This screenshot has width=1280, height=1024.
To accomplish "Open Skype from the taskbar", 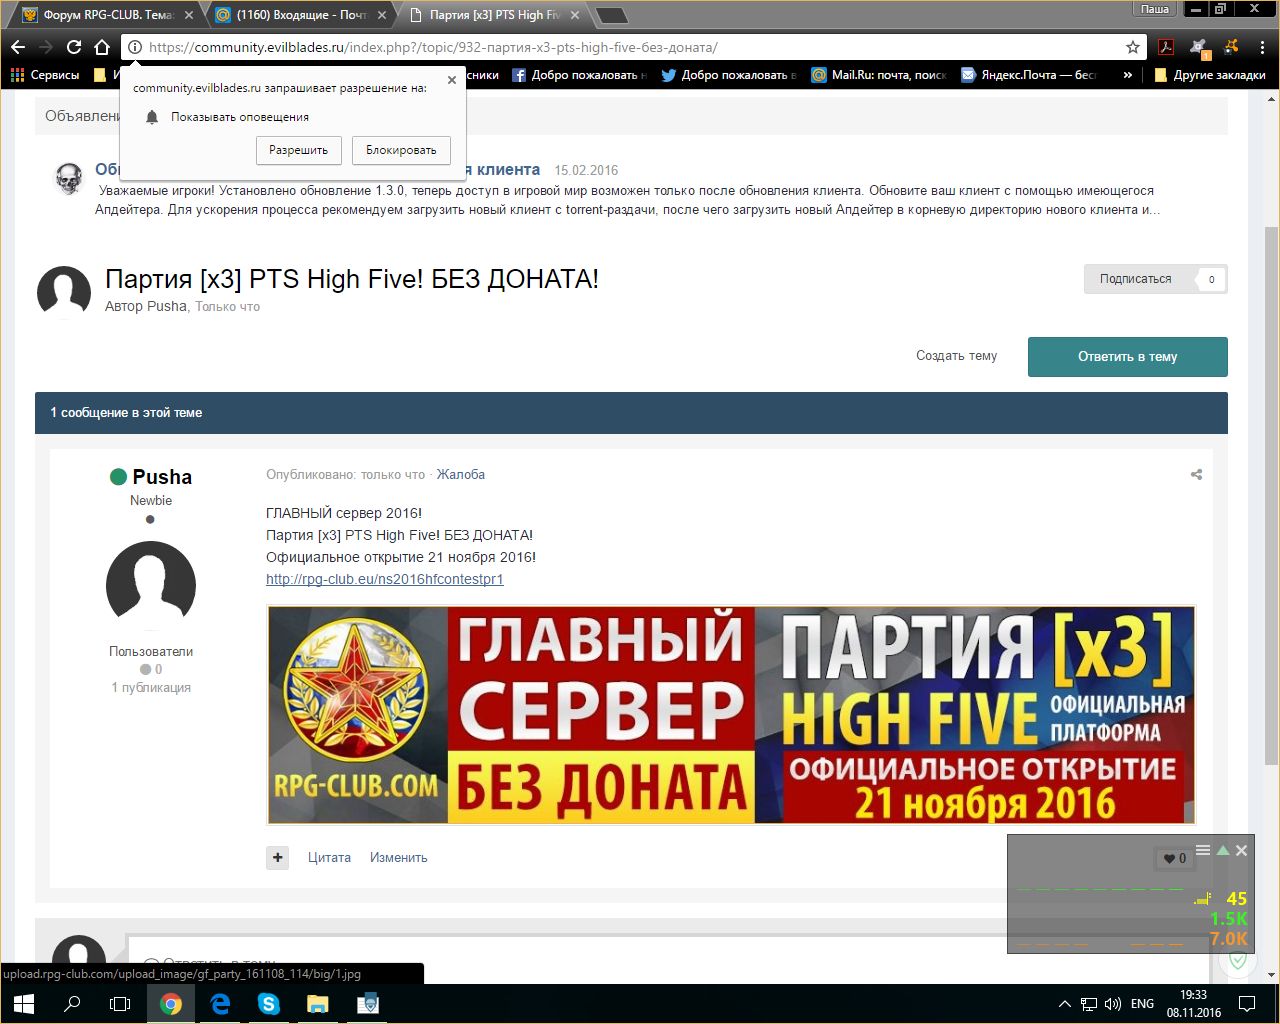I will [269, 1004].
